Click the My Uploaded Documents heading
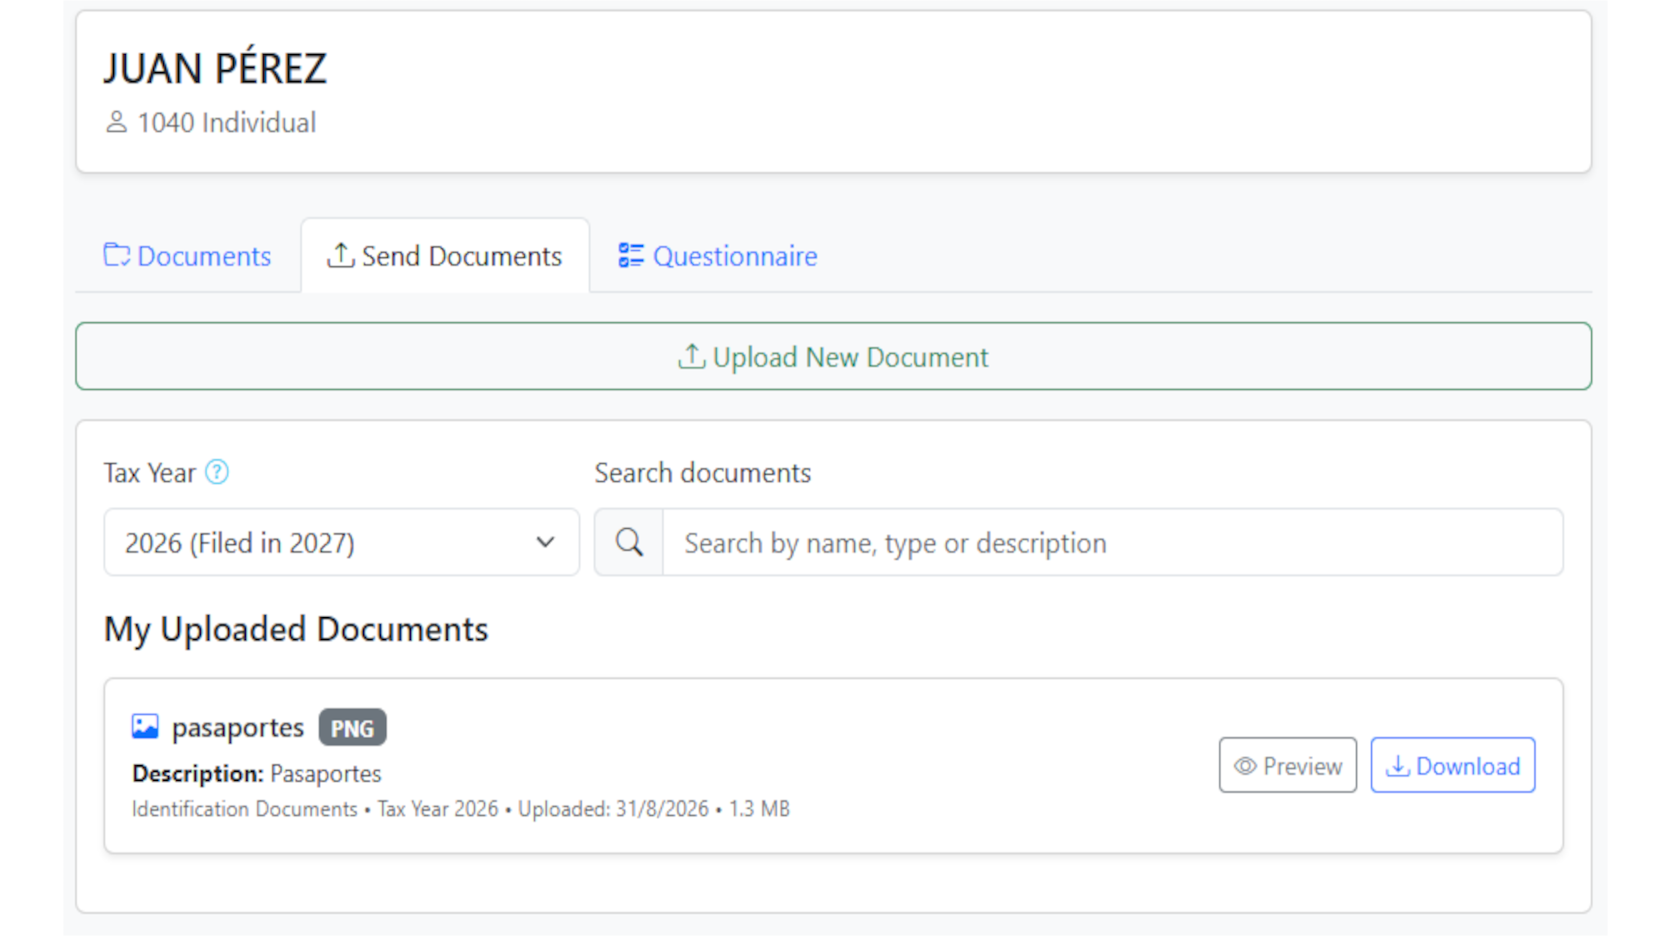 296,630
